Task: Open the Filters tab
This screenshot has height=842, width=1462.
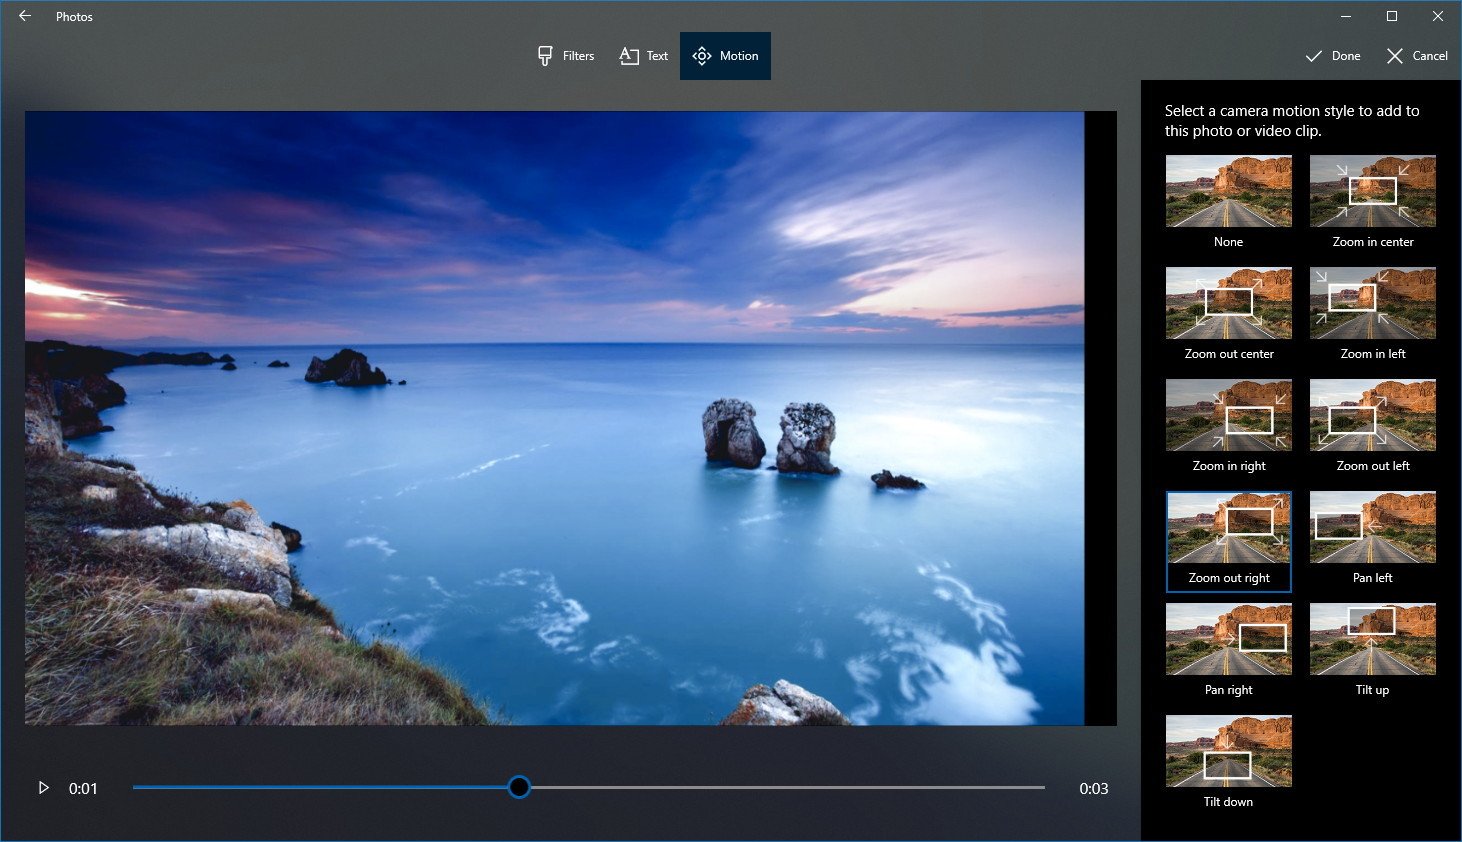Action: [566, 56]
